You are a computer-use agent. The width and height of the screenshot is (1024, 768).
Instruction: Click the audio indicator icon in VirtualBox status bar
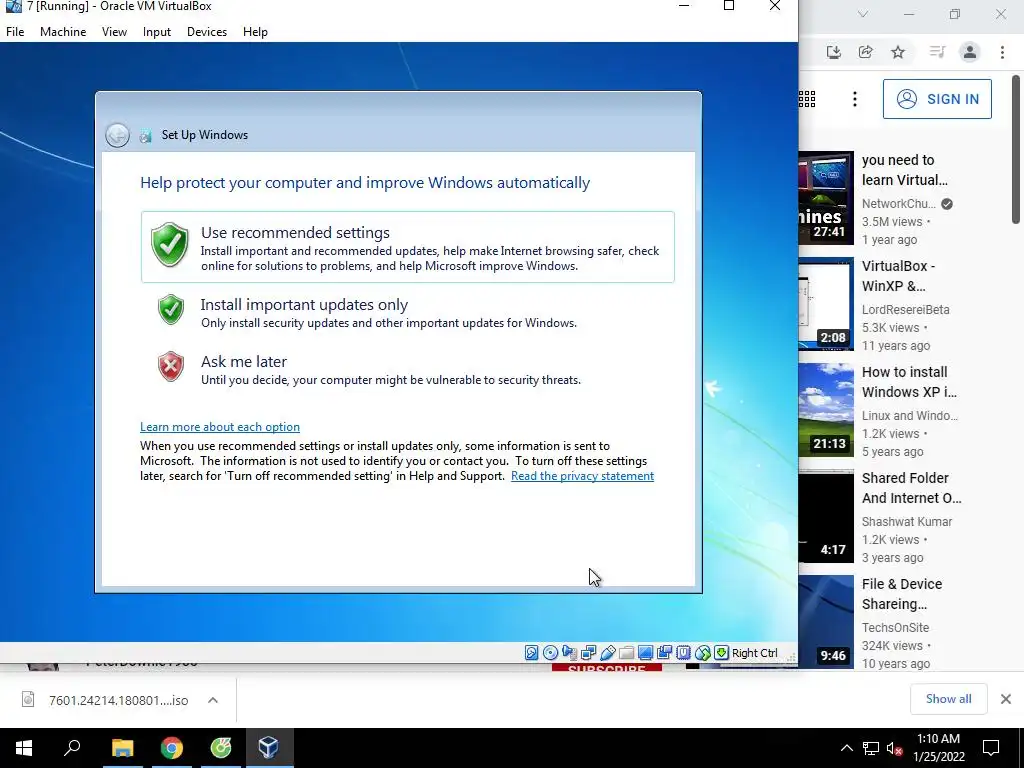569,652
